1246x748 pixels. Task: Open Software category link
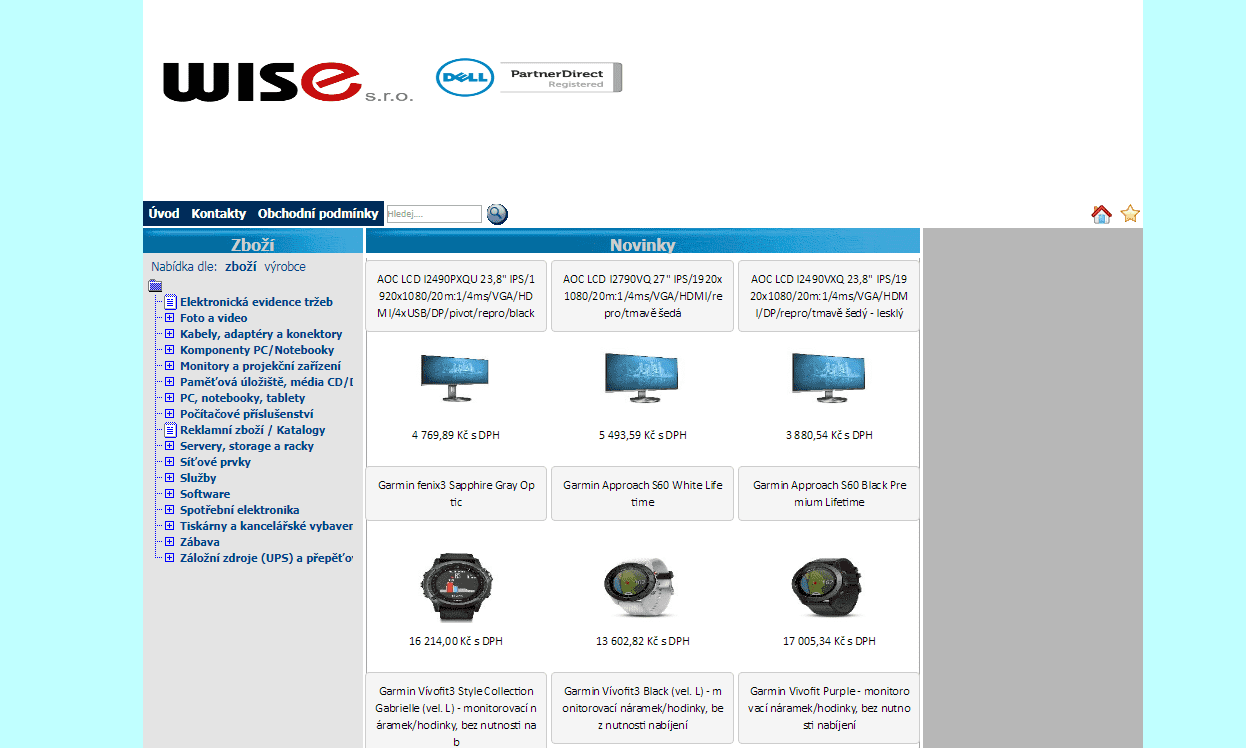(205, 494)
